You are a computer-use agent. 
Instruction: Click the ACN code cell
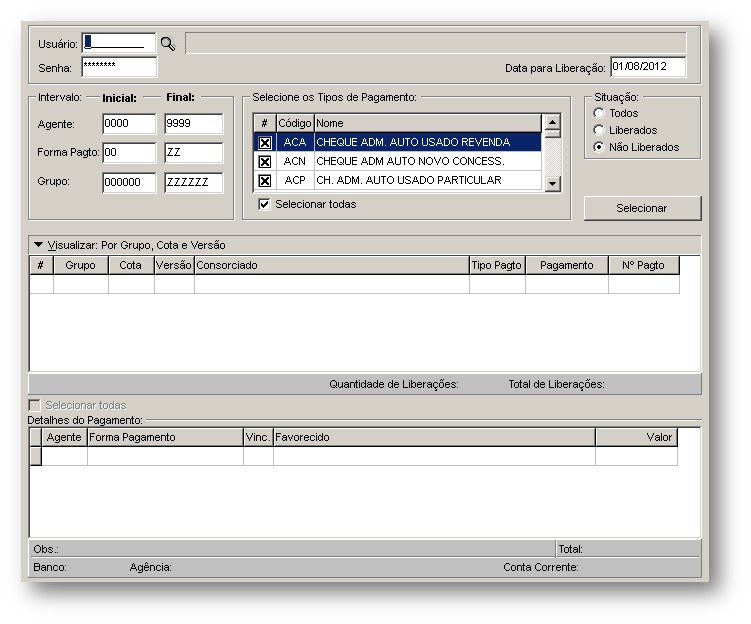click(x=295, y=161)
